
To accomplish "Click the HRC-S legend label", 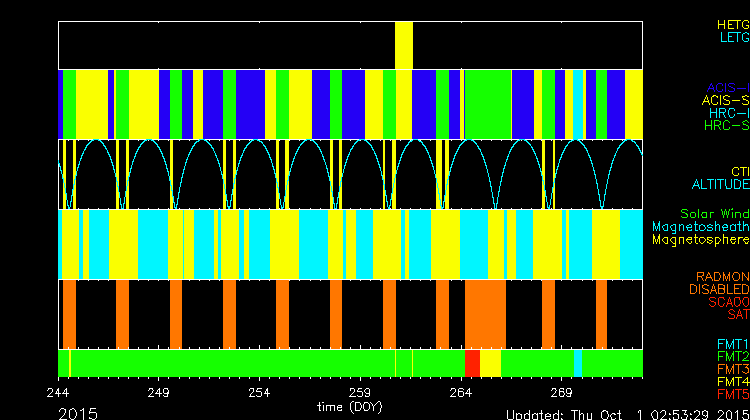I will (x=726, y=126).
